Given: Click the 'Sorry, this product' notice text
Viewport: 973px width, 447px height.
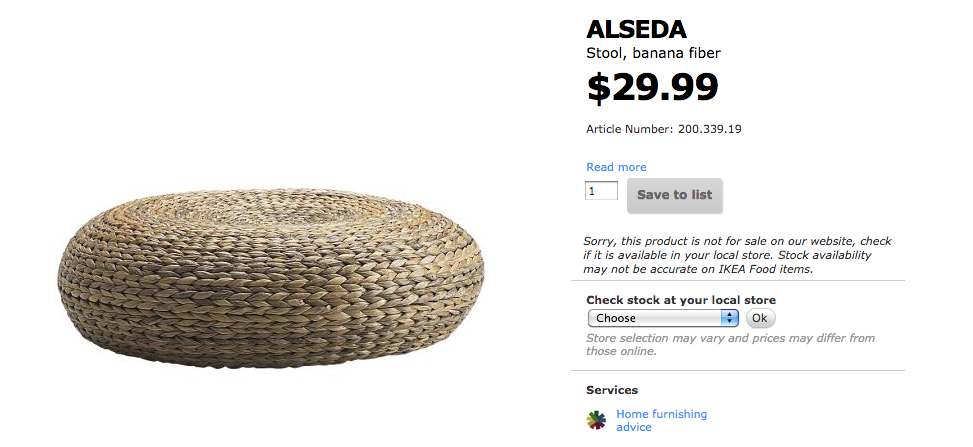Looking at the screenshot, I should 737,255.
